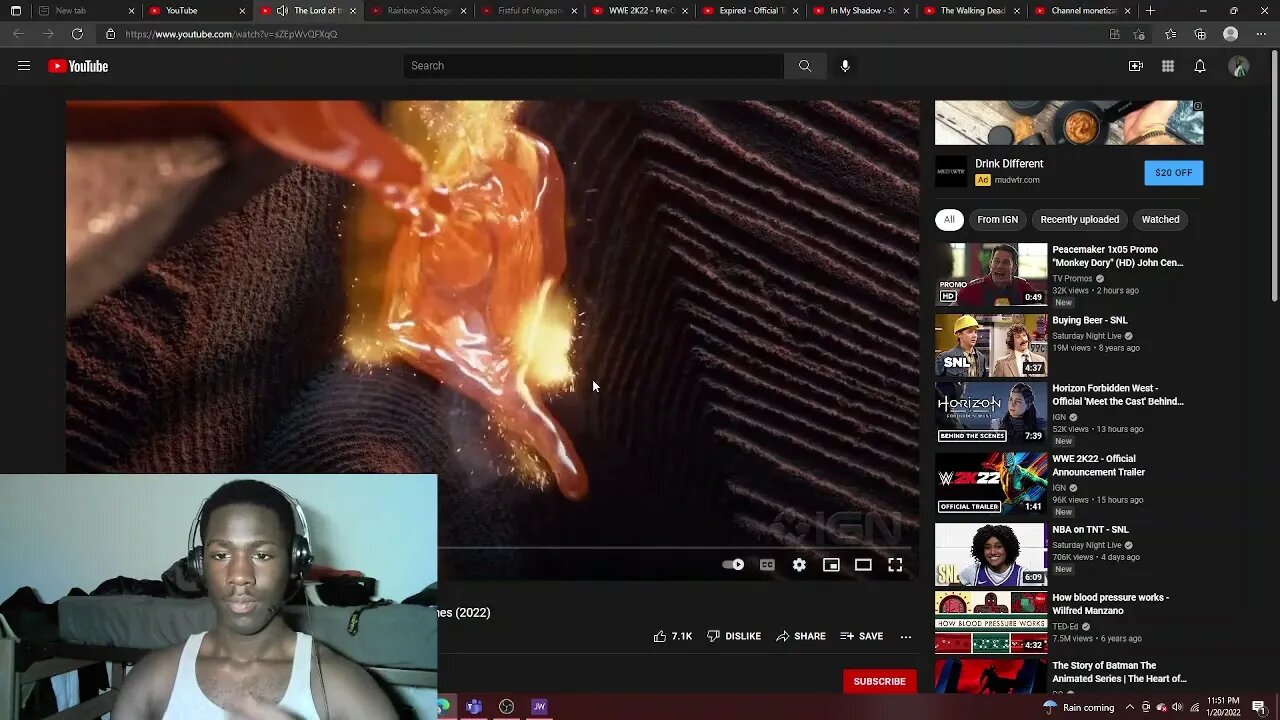Screen dimensions: 1280x720
Task: Click the browser address bar URL
Action: 231,34
